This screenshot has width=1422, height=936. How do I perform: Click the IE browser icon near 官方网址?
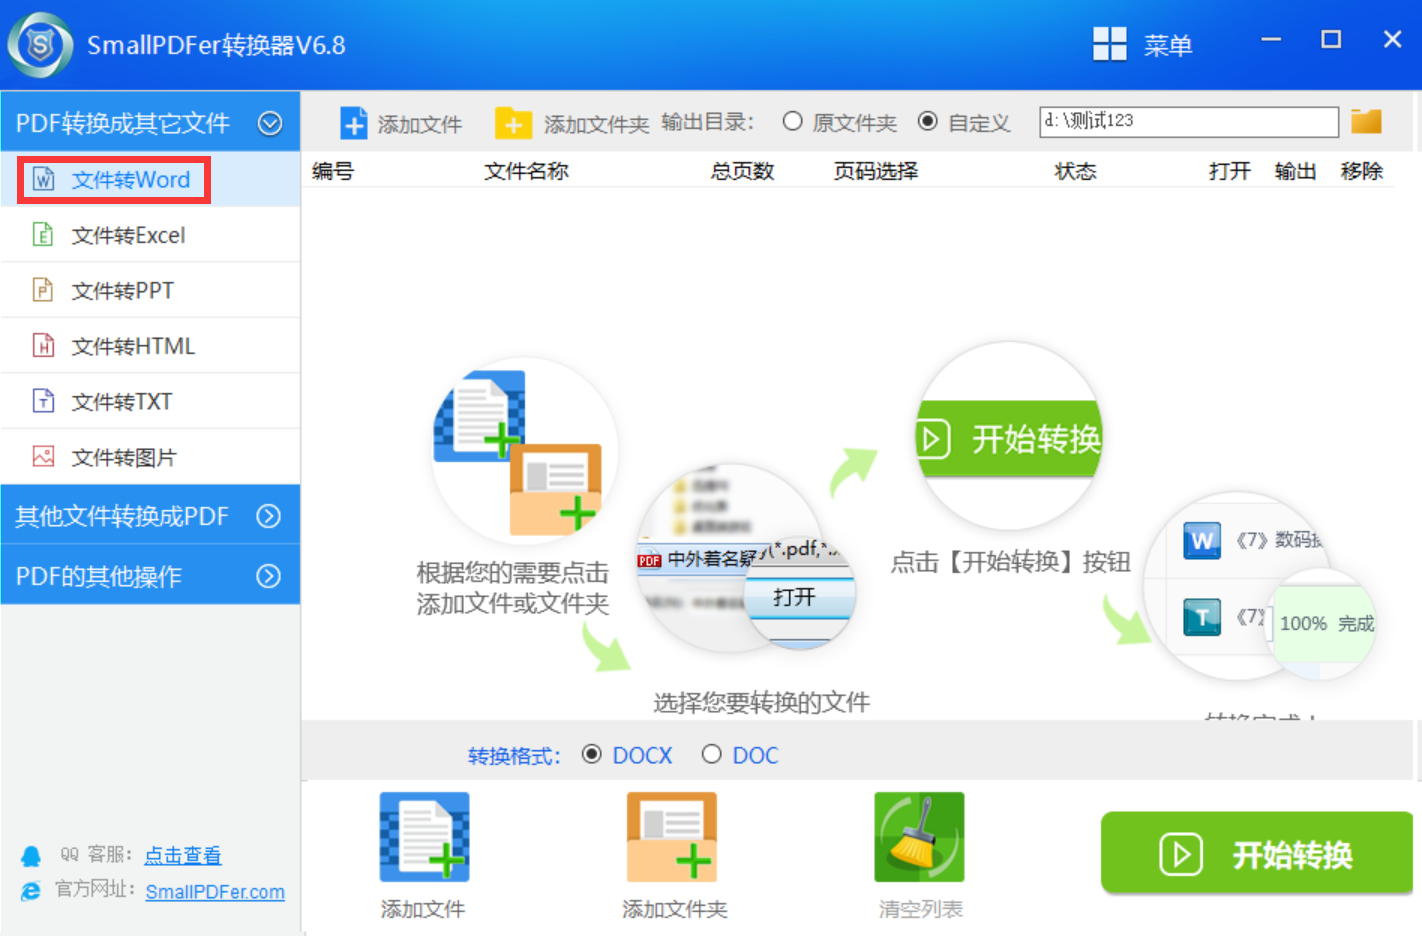[x=31, y=890]
